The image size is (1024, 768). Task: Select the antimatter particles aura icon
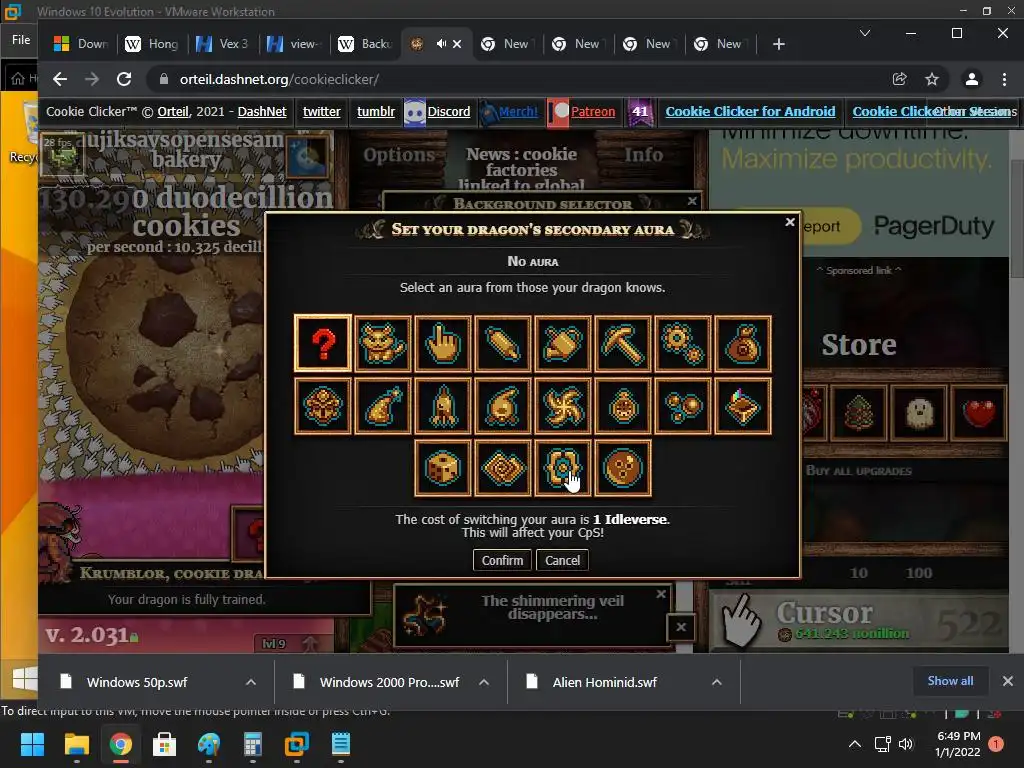[x=683, y=406]
